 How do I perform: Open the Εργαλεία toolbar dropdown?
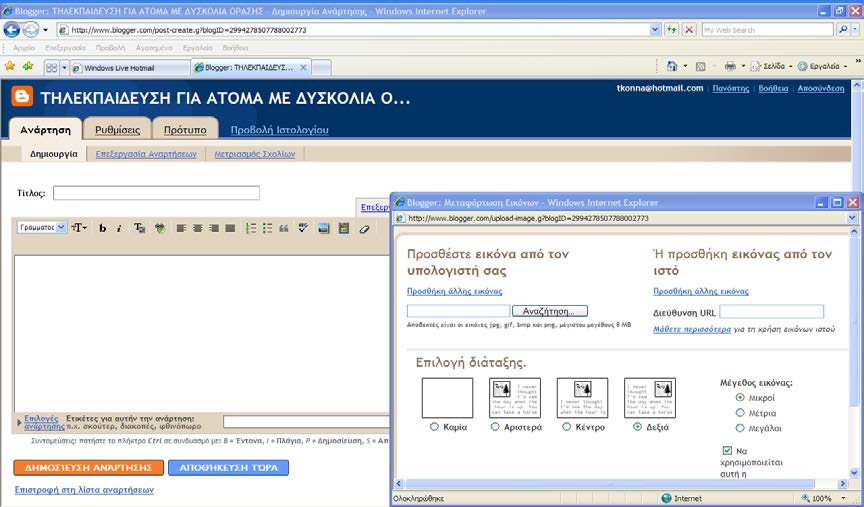pos(823,66)
